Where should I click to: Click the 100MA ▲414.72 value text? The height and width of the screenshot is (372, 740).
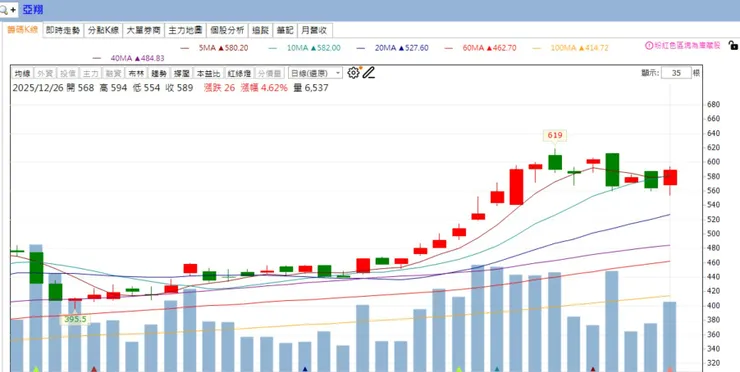580,48
